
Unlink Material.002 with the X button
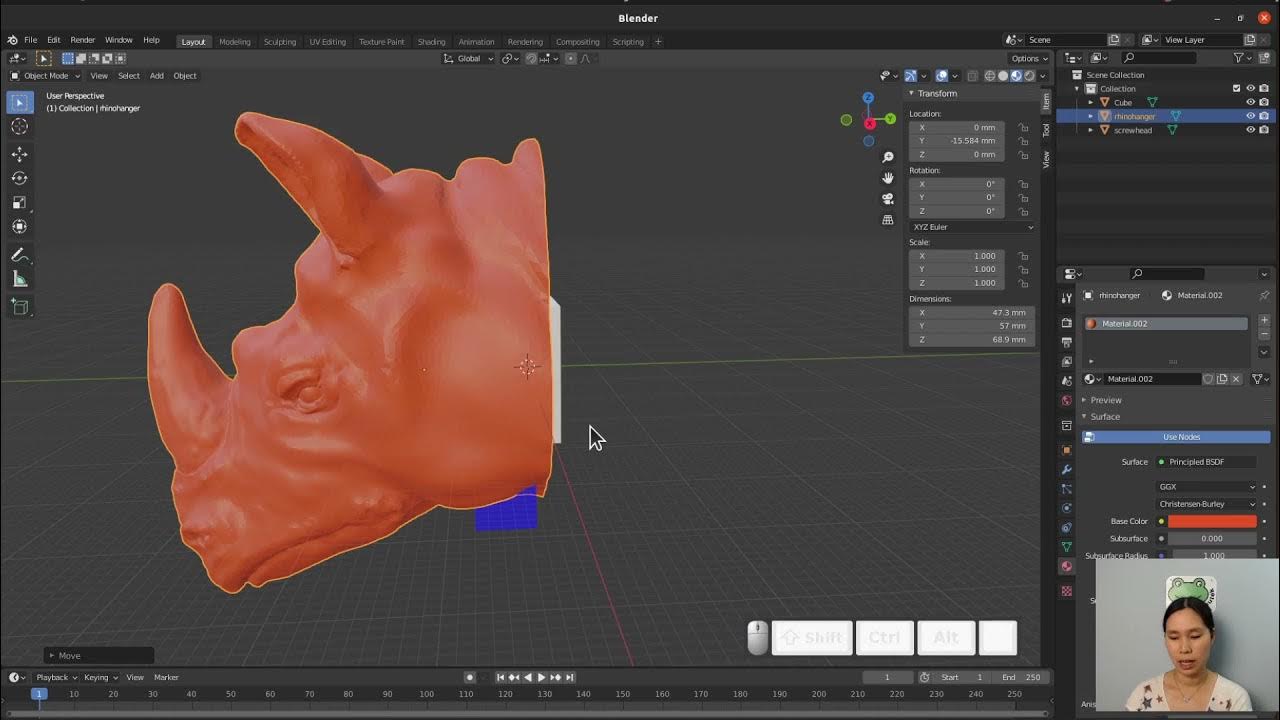[x=1236, y=379]
